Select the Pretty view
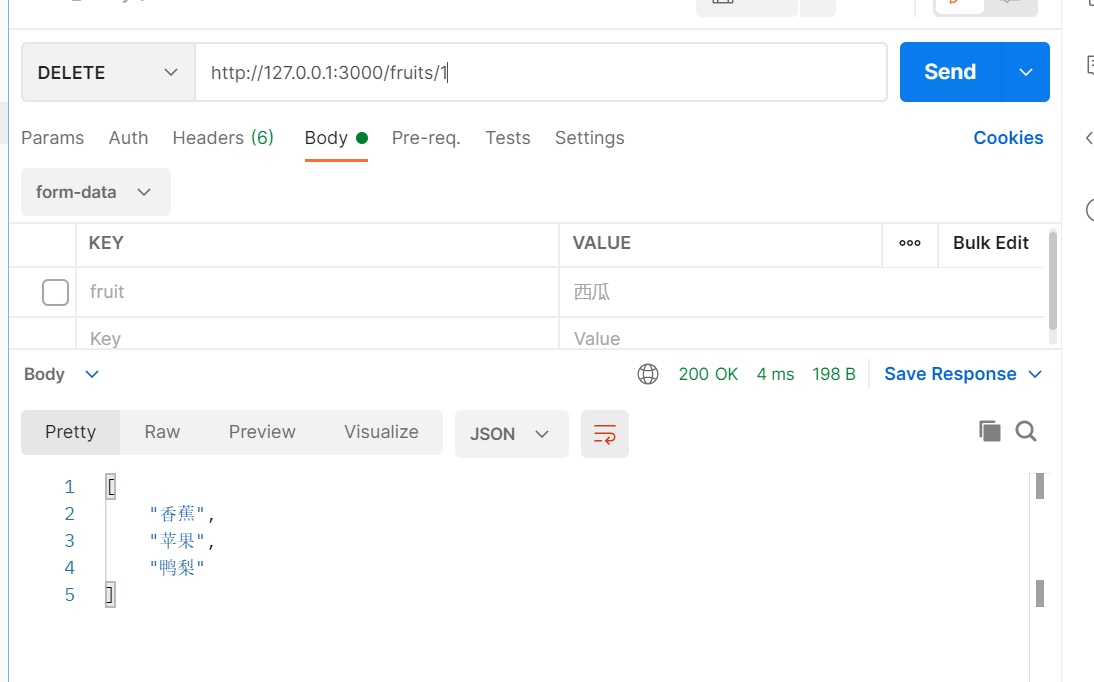Viewport: 1094px width, 682px height. (70, 432)
